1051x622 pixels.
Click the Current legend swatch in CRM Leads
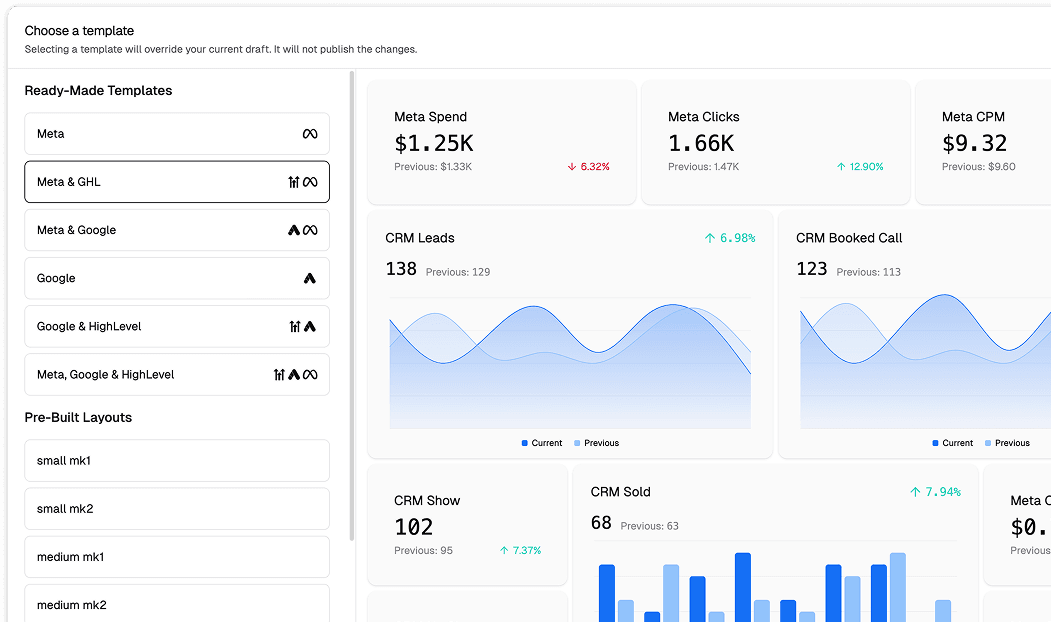(525, 443)
